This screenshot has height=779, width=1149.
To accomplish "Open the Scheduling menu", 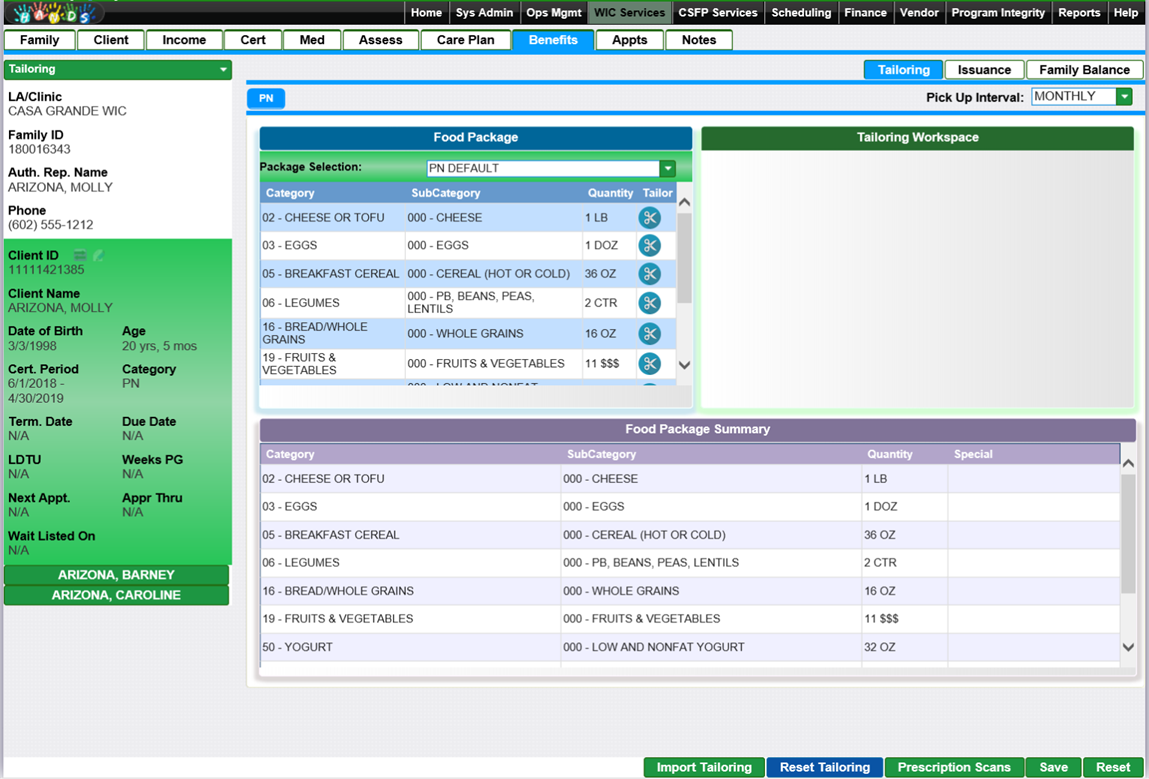I will (801, 13).
